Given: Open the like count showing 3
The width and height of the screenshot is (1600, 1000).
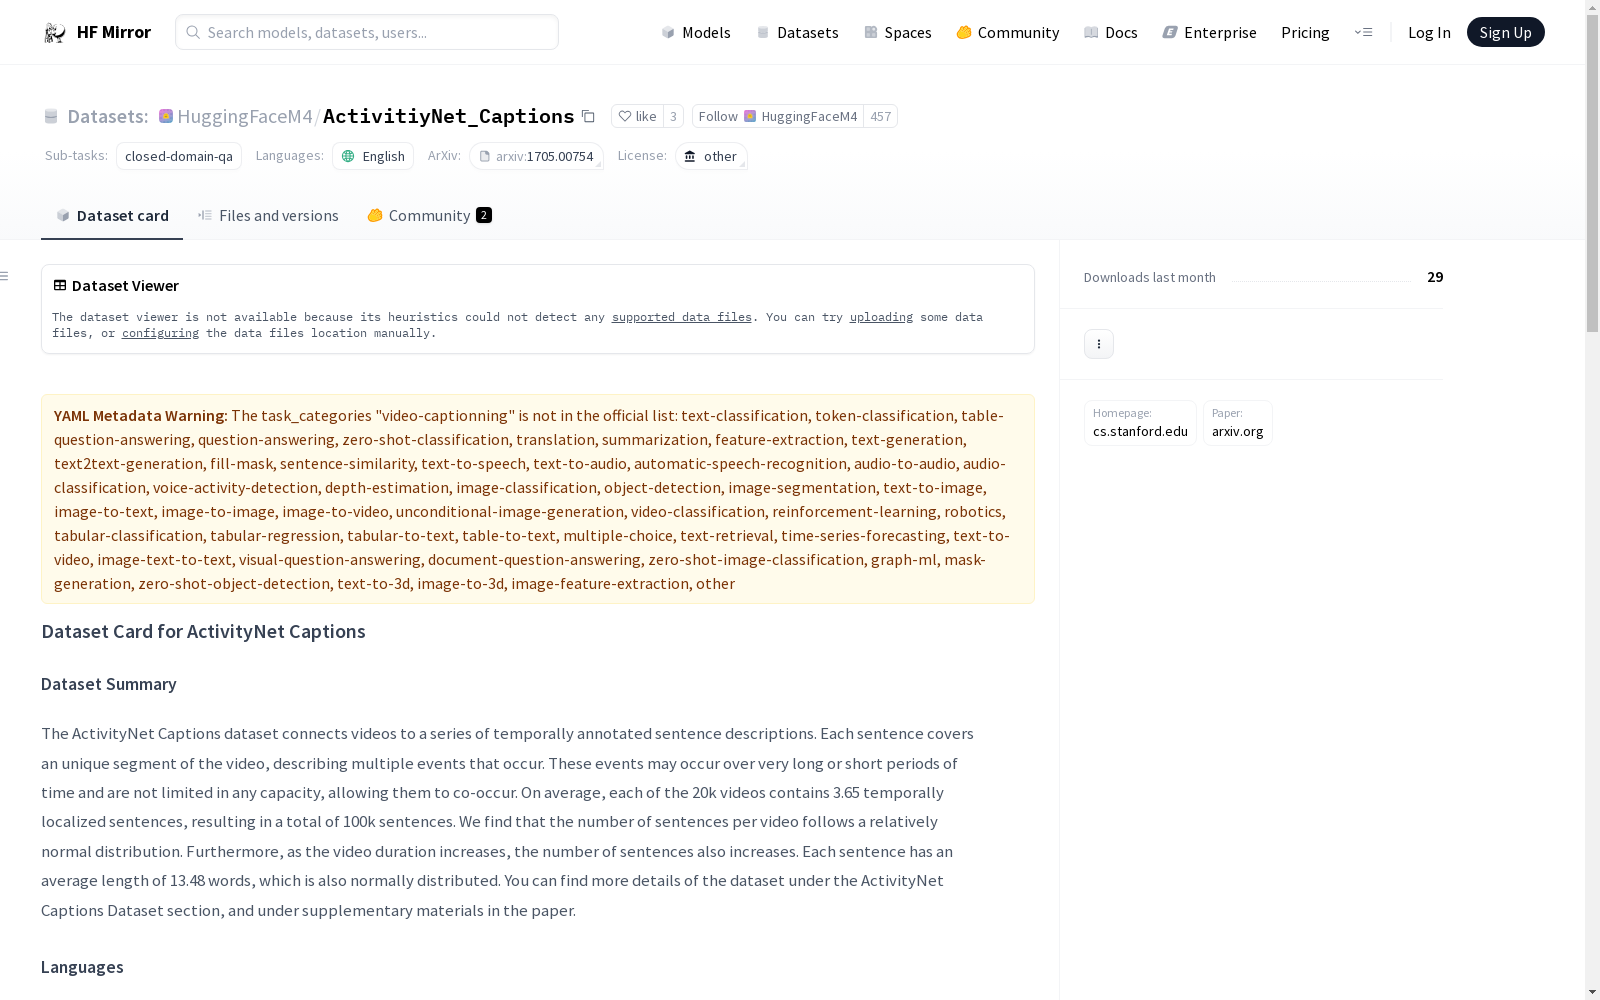Looking at the screenshot, I should [673, 116].
